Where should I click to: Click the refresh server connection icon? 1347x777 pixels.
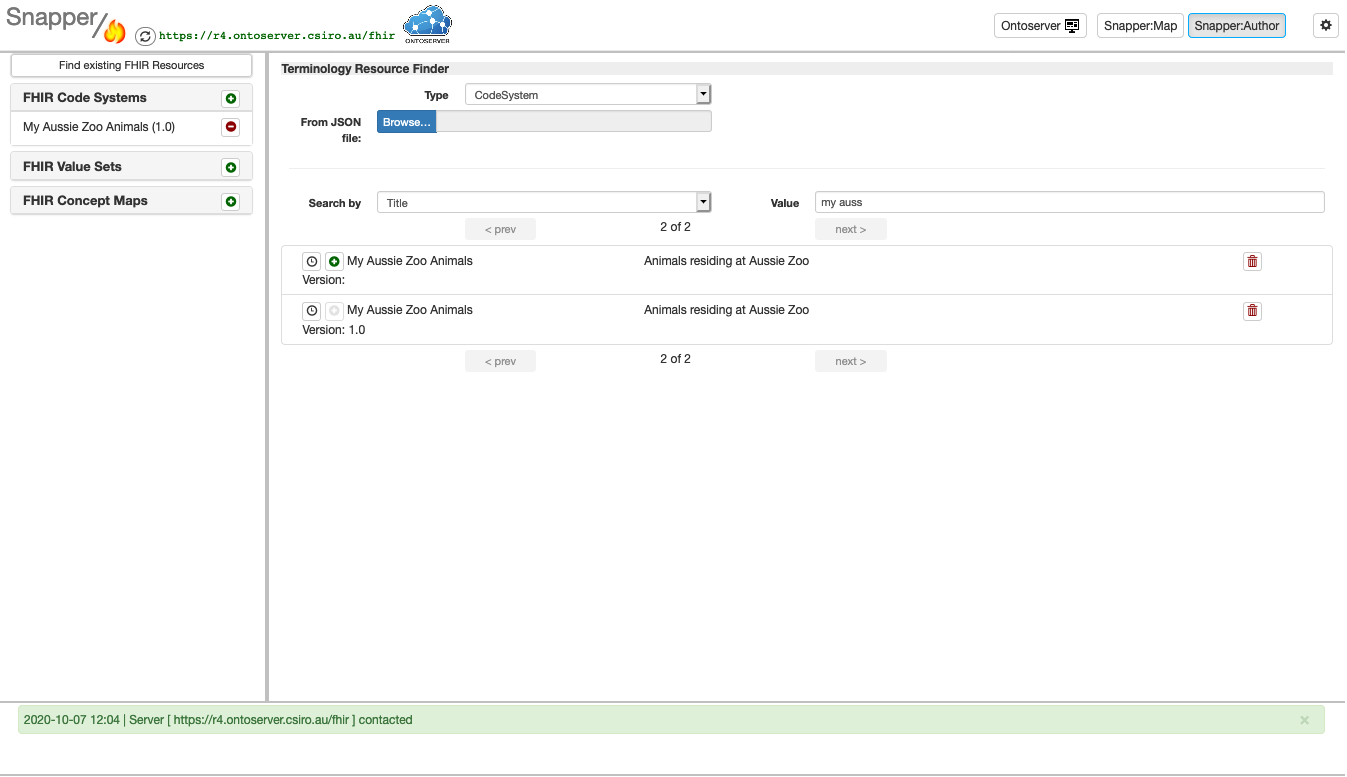(145, 36)
